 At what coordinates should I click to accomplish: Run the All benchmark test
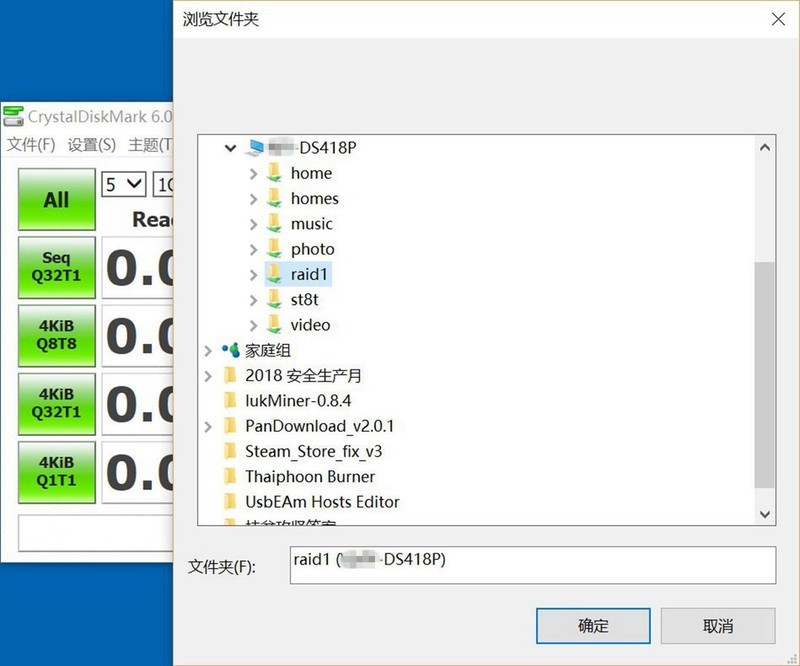click(55, 198)
